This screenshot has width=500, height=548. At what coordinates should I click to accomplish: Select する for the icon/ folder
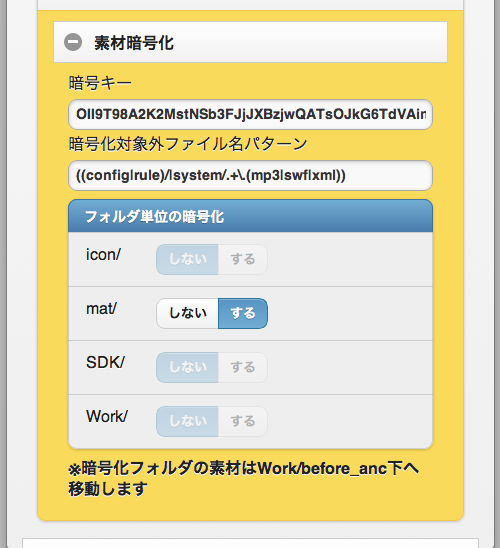[x=243, y=259]
